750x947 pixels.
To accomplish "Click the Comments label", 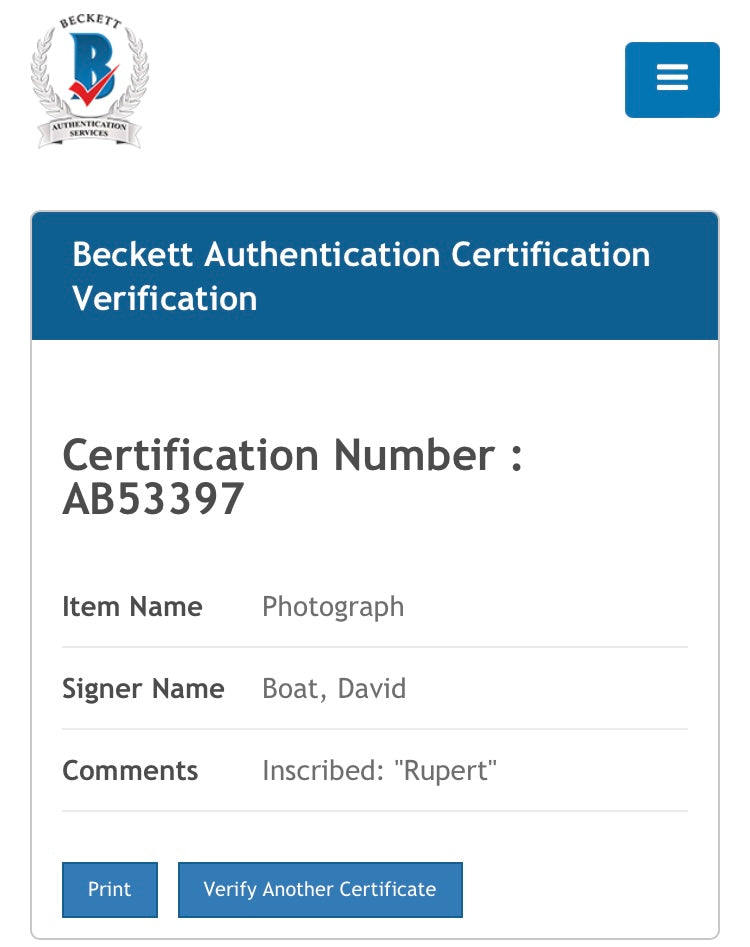I will point(130,771).
